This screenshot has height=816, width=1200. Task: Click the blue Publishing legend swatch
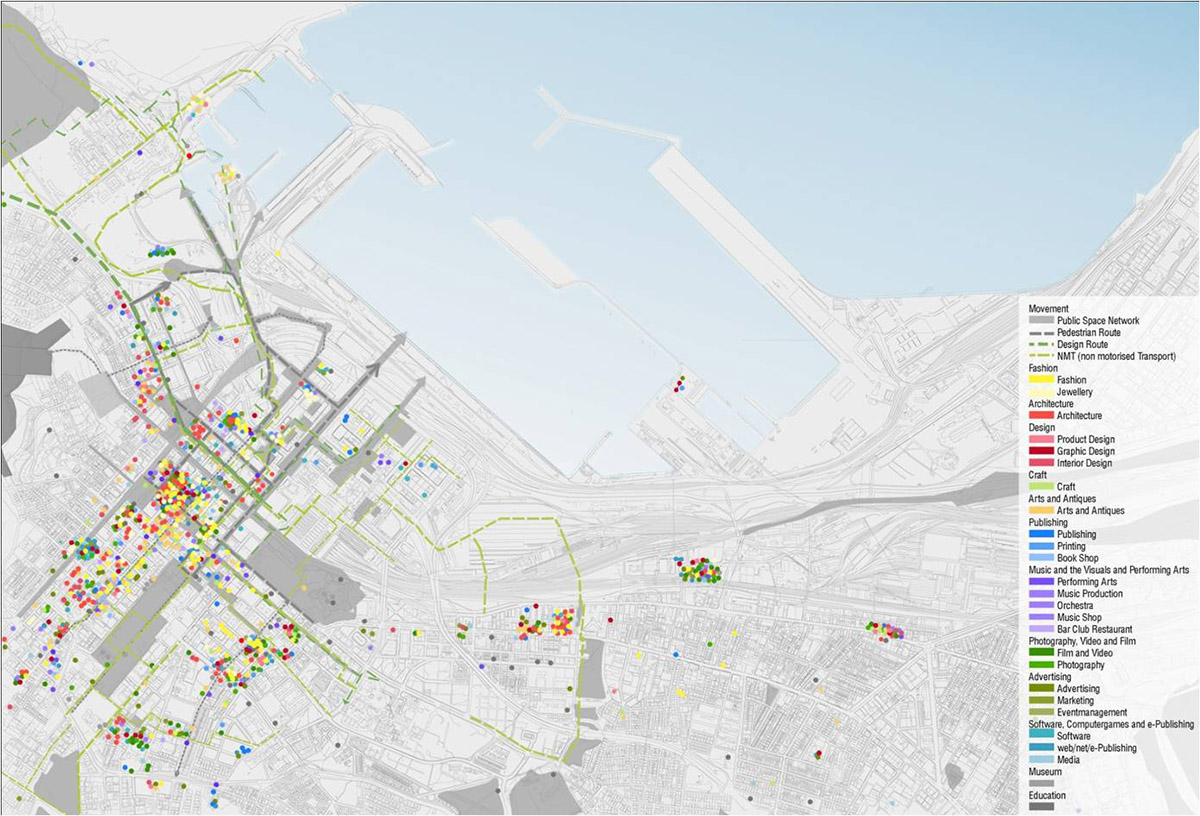coord(1041,535)
